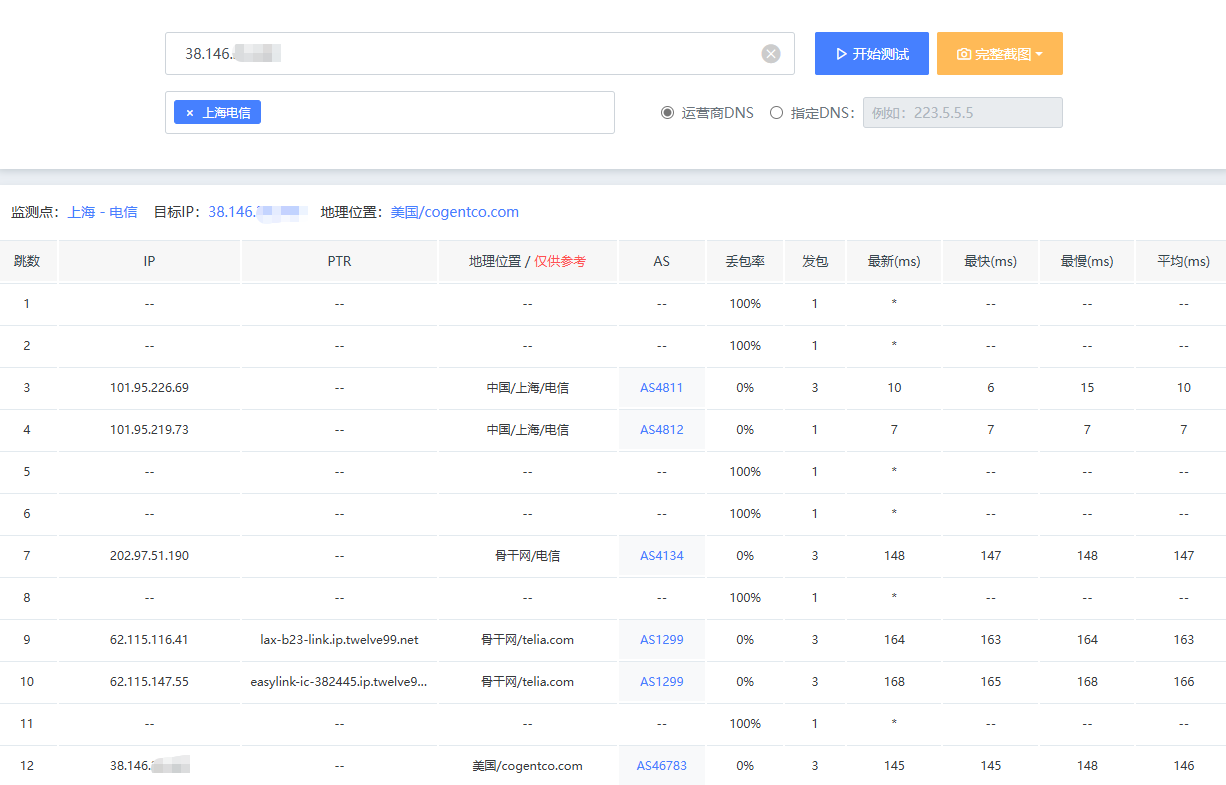Click the 丢包率 column header
Viewport: 1226px width, 785px height.
pos(744,262)
